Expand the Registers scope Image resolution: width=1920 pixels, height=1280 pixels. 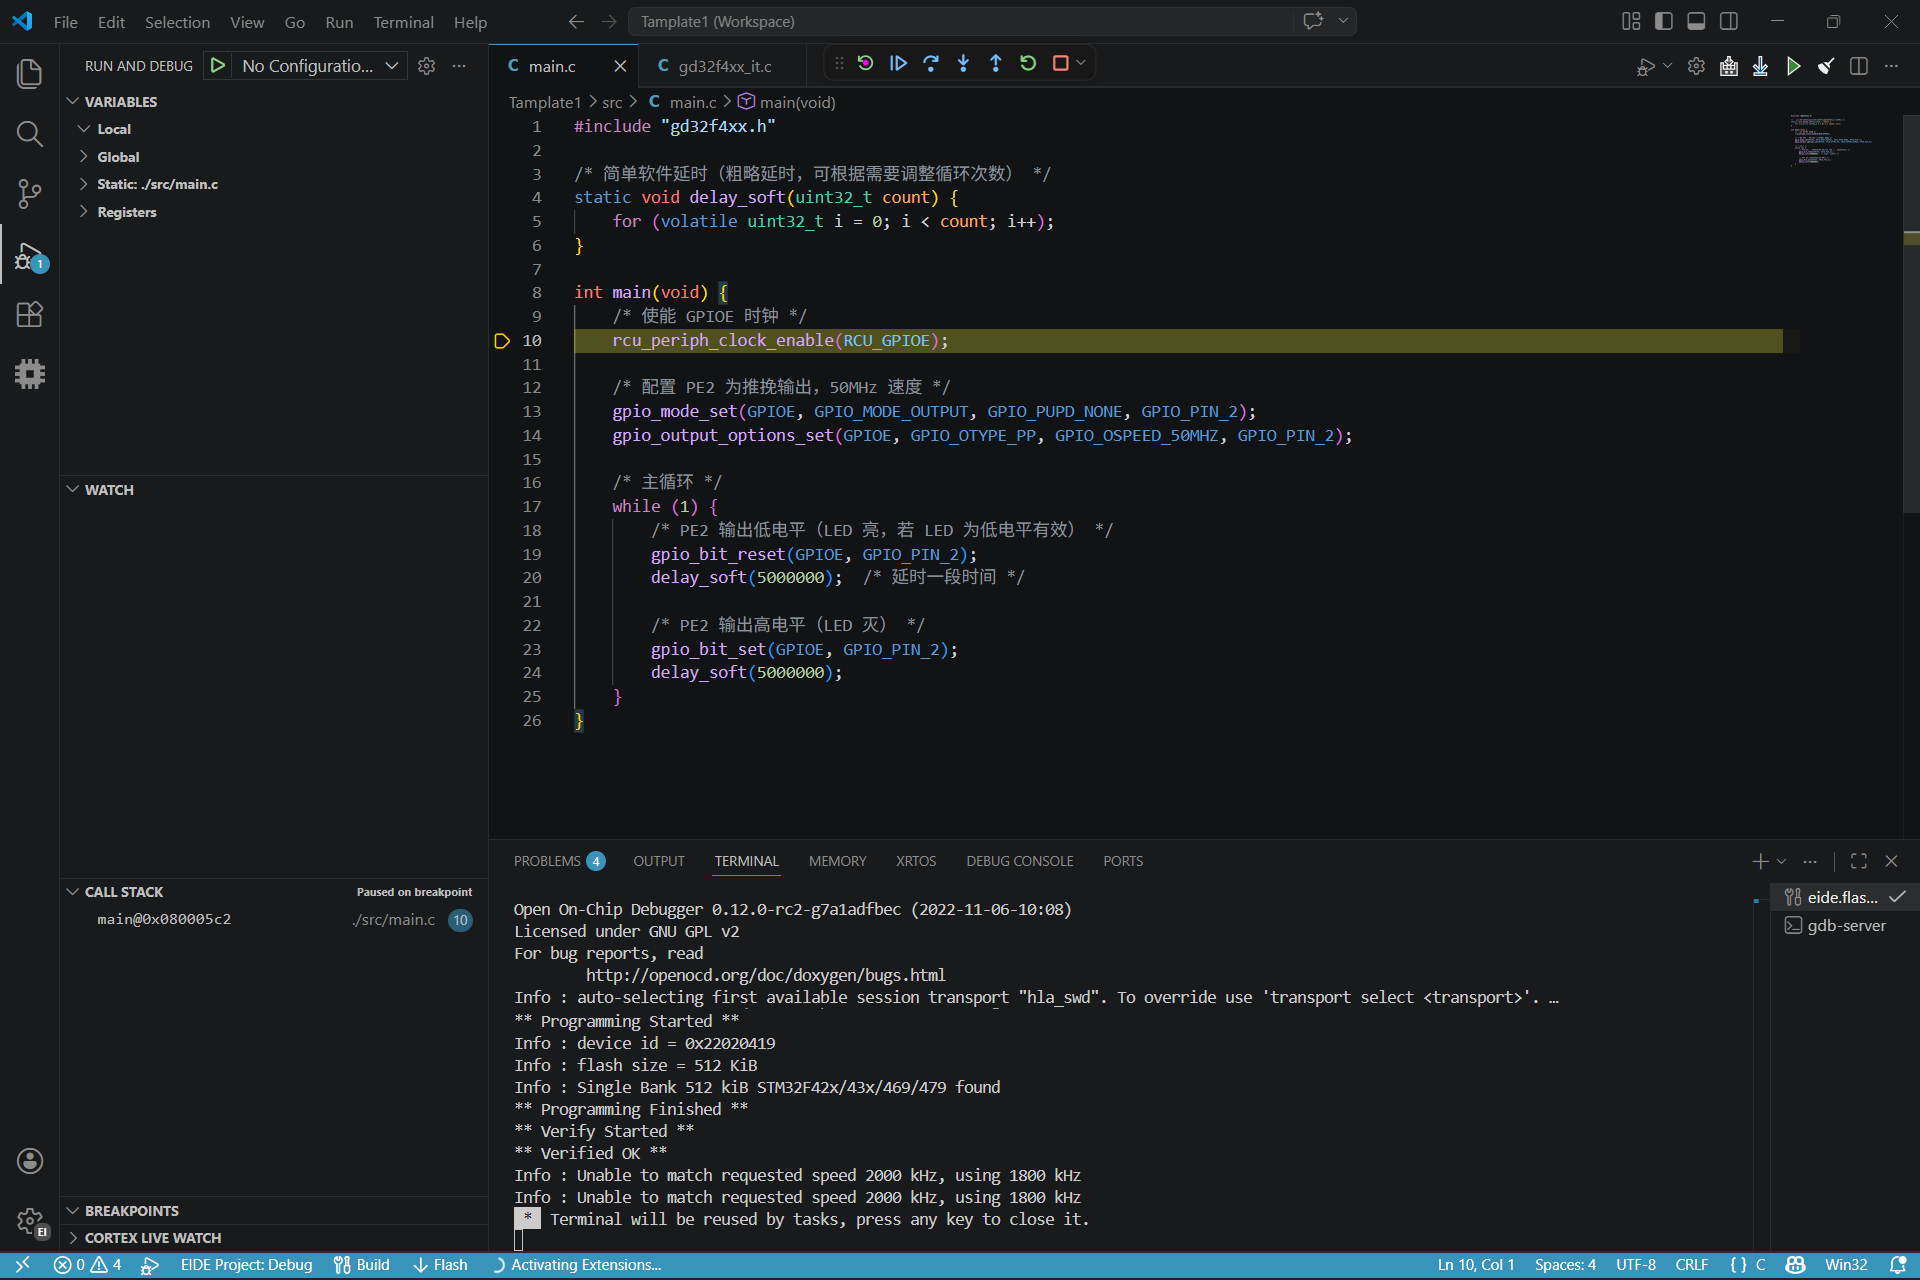[x=84, y=212]
